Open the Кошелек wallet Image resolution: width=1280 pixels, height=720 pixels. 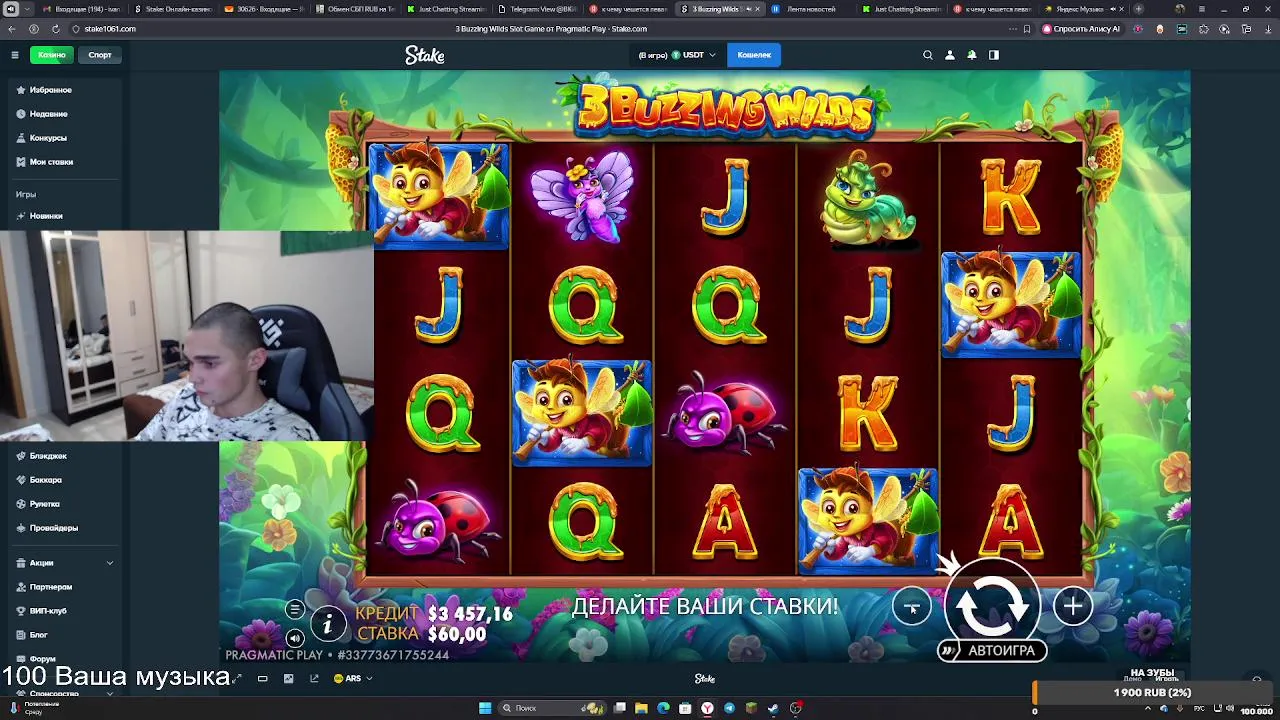click(x=754, y=55)
